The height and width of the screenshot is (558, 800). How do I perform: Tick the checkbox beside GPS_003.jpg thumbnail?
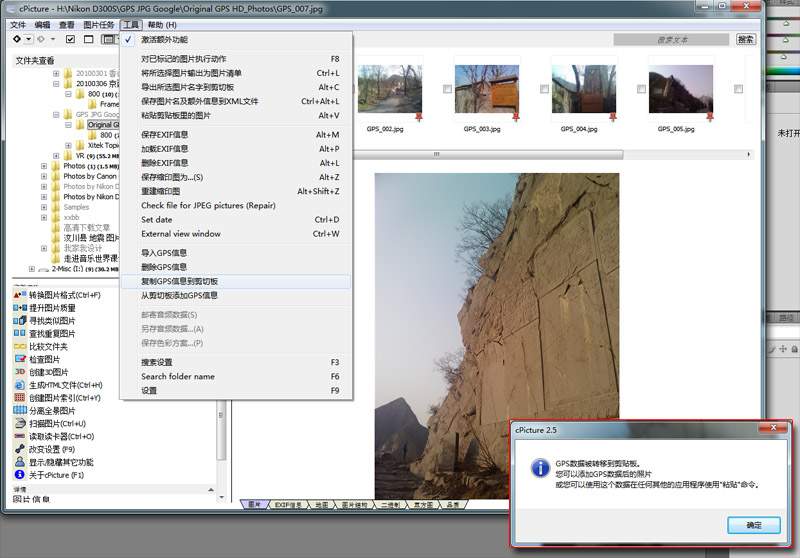446,90
